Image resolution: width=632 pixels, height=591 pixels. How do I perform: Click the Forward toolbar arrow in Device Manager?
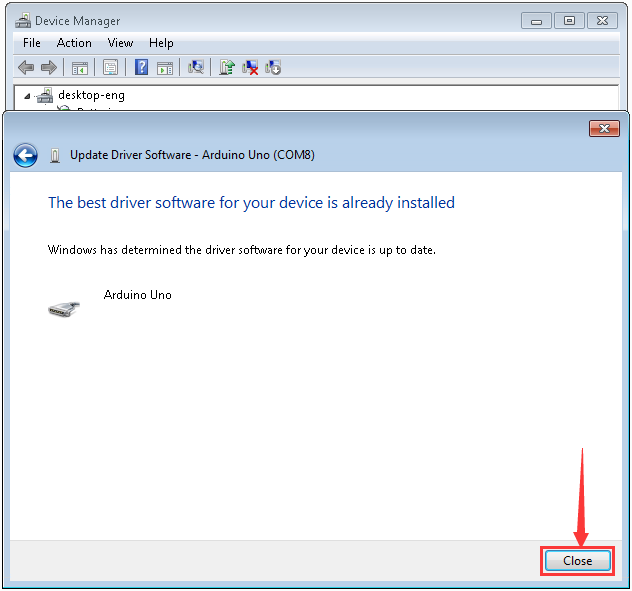[48, 68]
